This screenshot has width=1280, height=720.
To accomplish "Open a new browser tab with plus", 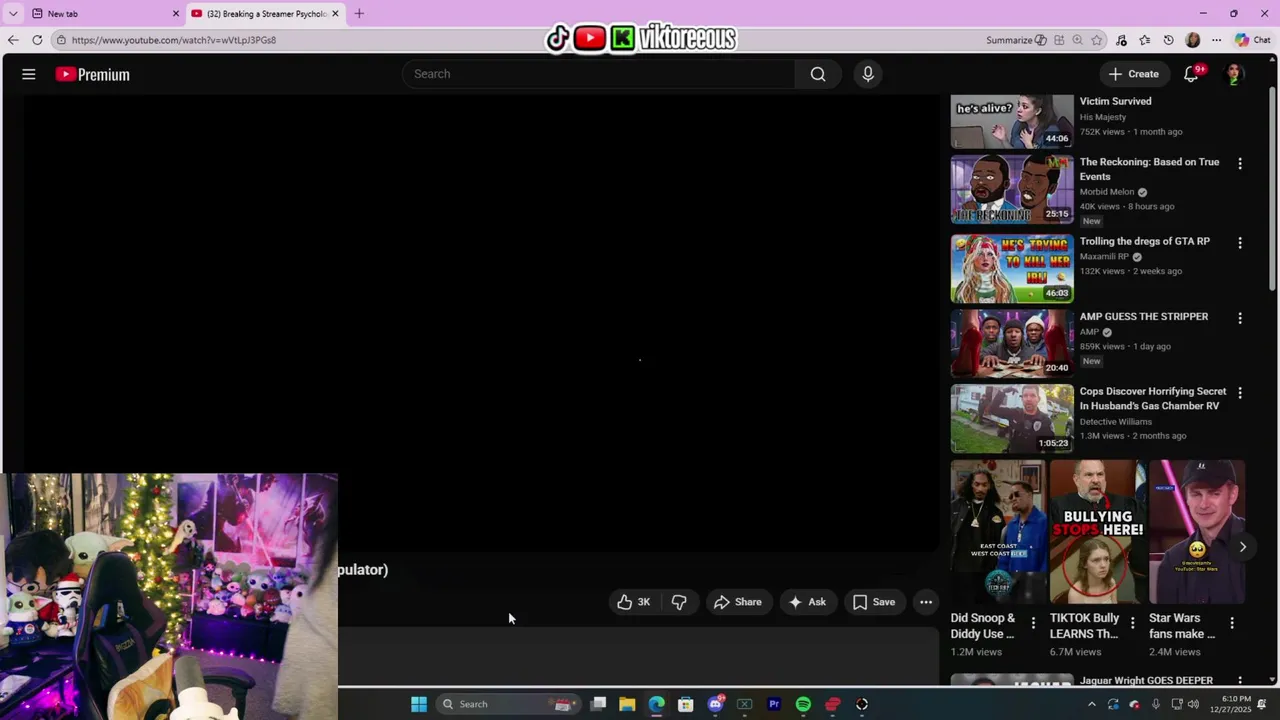I will point(359,13).
